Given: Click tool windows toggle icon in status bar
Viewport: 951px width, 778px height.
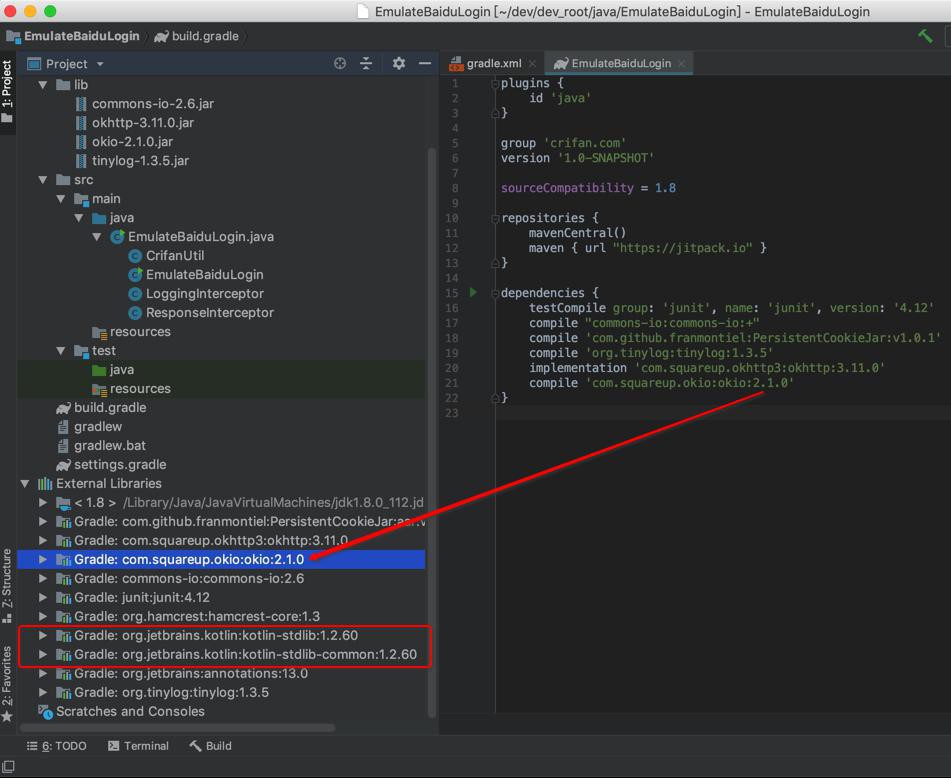Looking at the screenshot, I should pos(8,767).
